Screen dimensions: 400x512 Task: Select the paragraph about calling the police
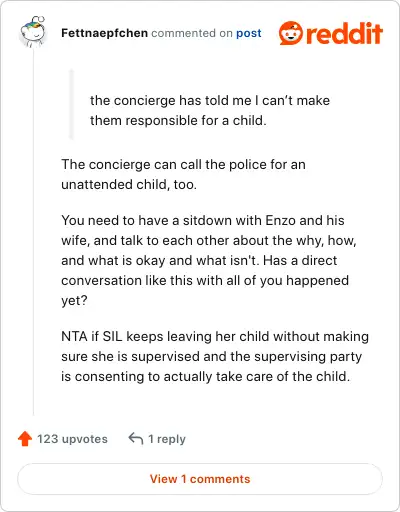tap(183, 174)
